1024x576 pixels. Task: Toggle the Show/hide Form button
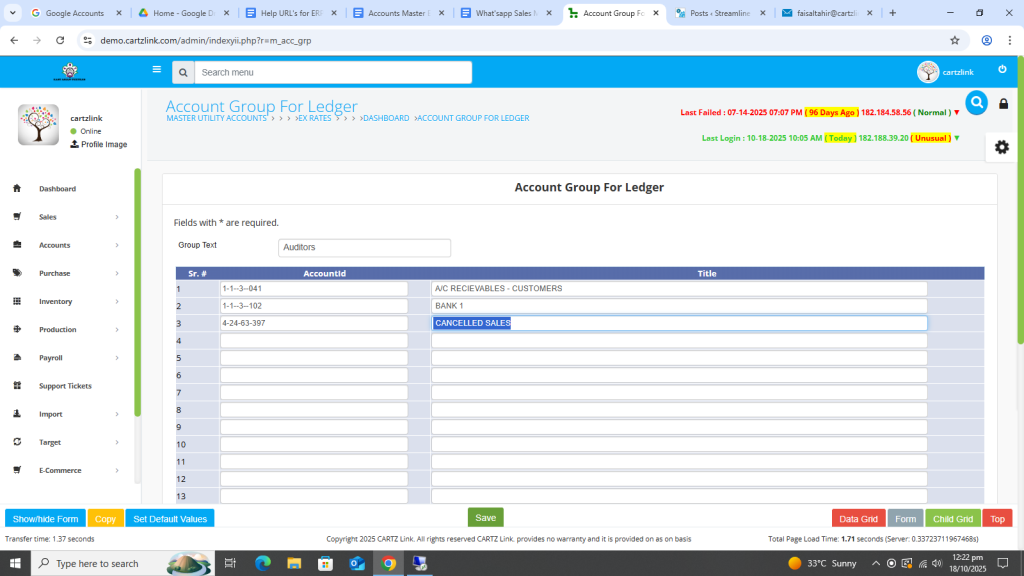pyautogui.click(x=45, y=519)
